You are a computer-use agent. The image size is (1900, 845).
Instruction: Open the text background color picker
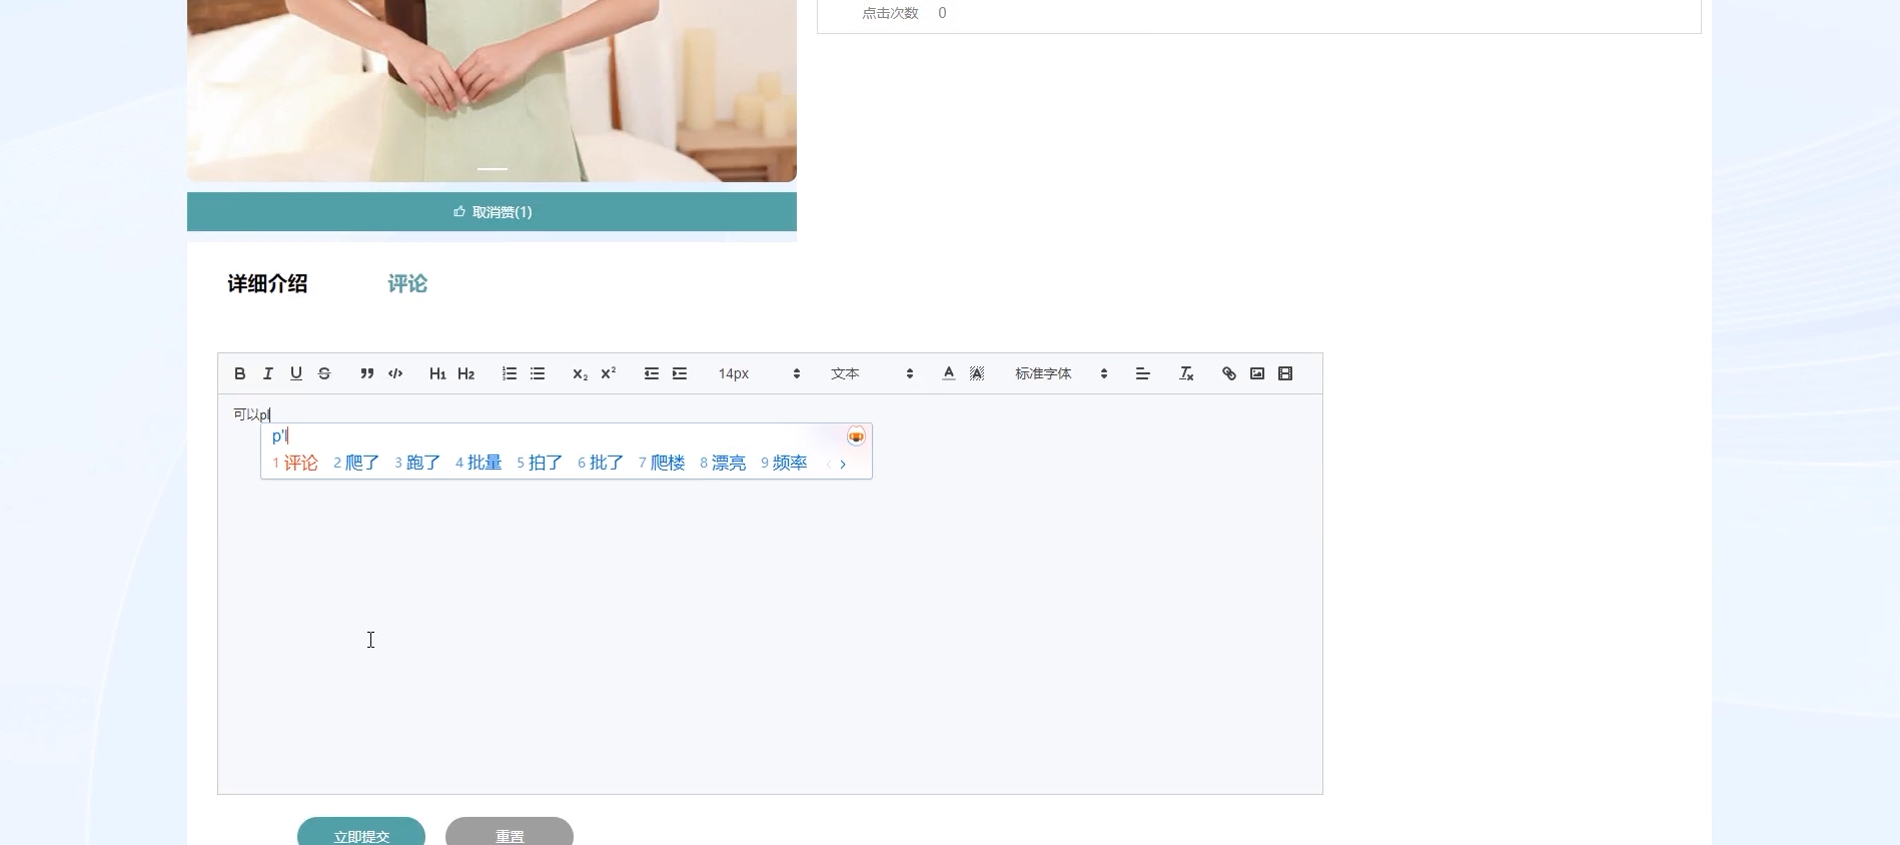(977, 373)
